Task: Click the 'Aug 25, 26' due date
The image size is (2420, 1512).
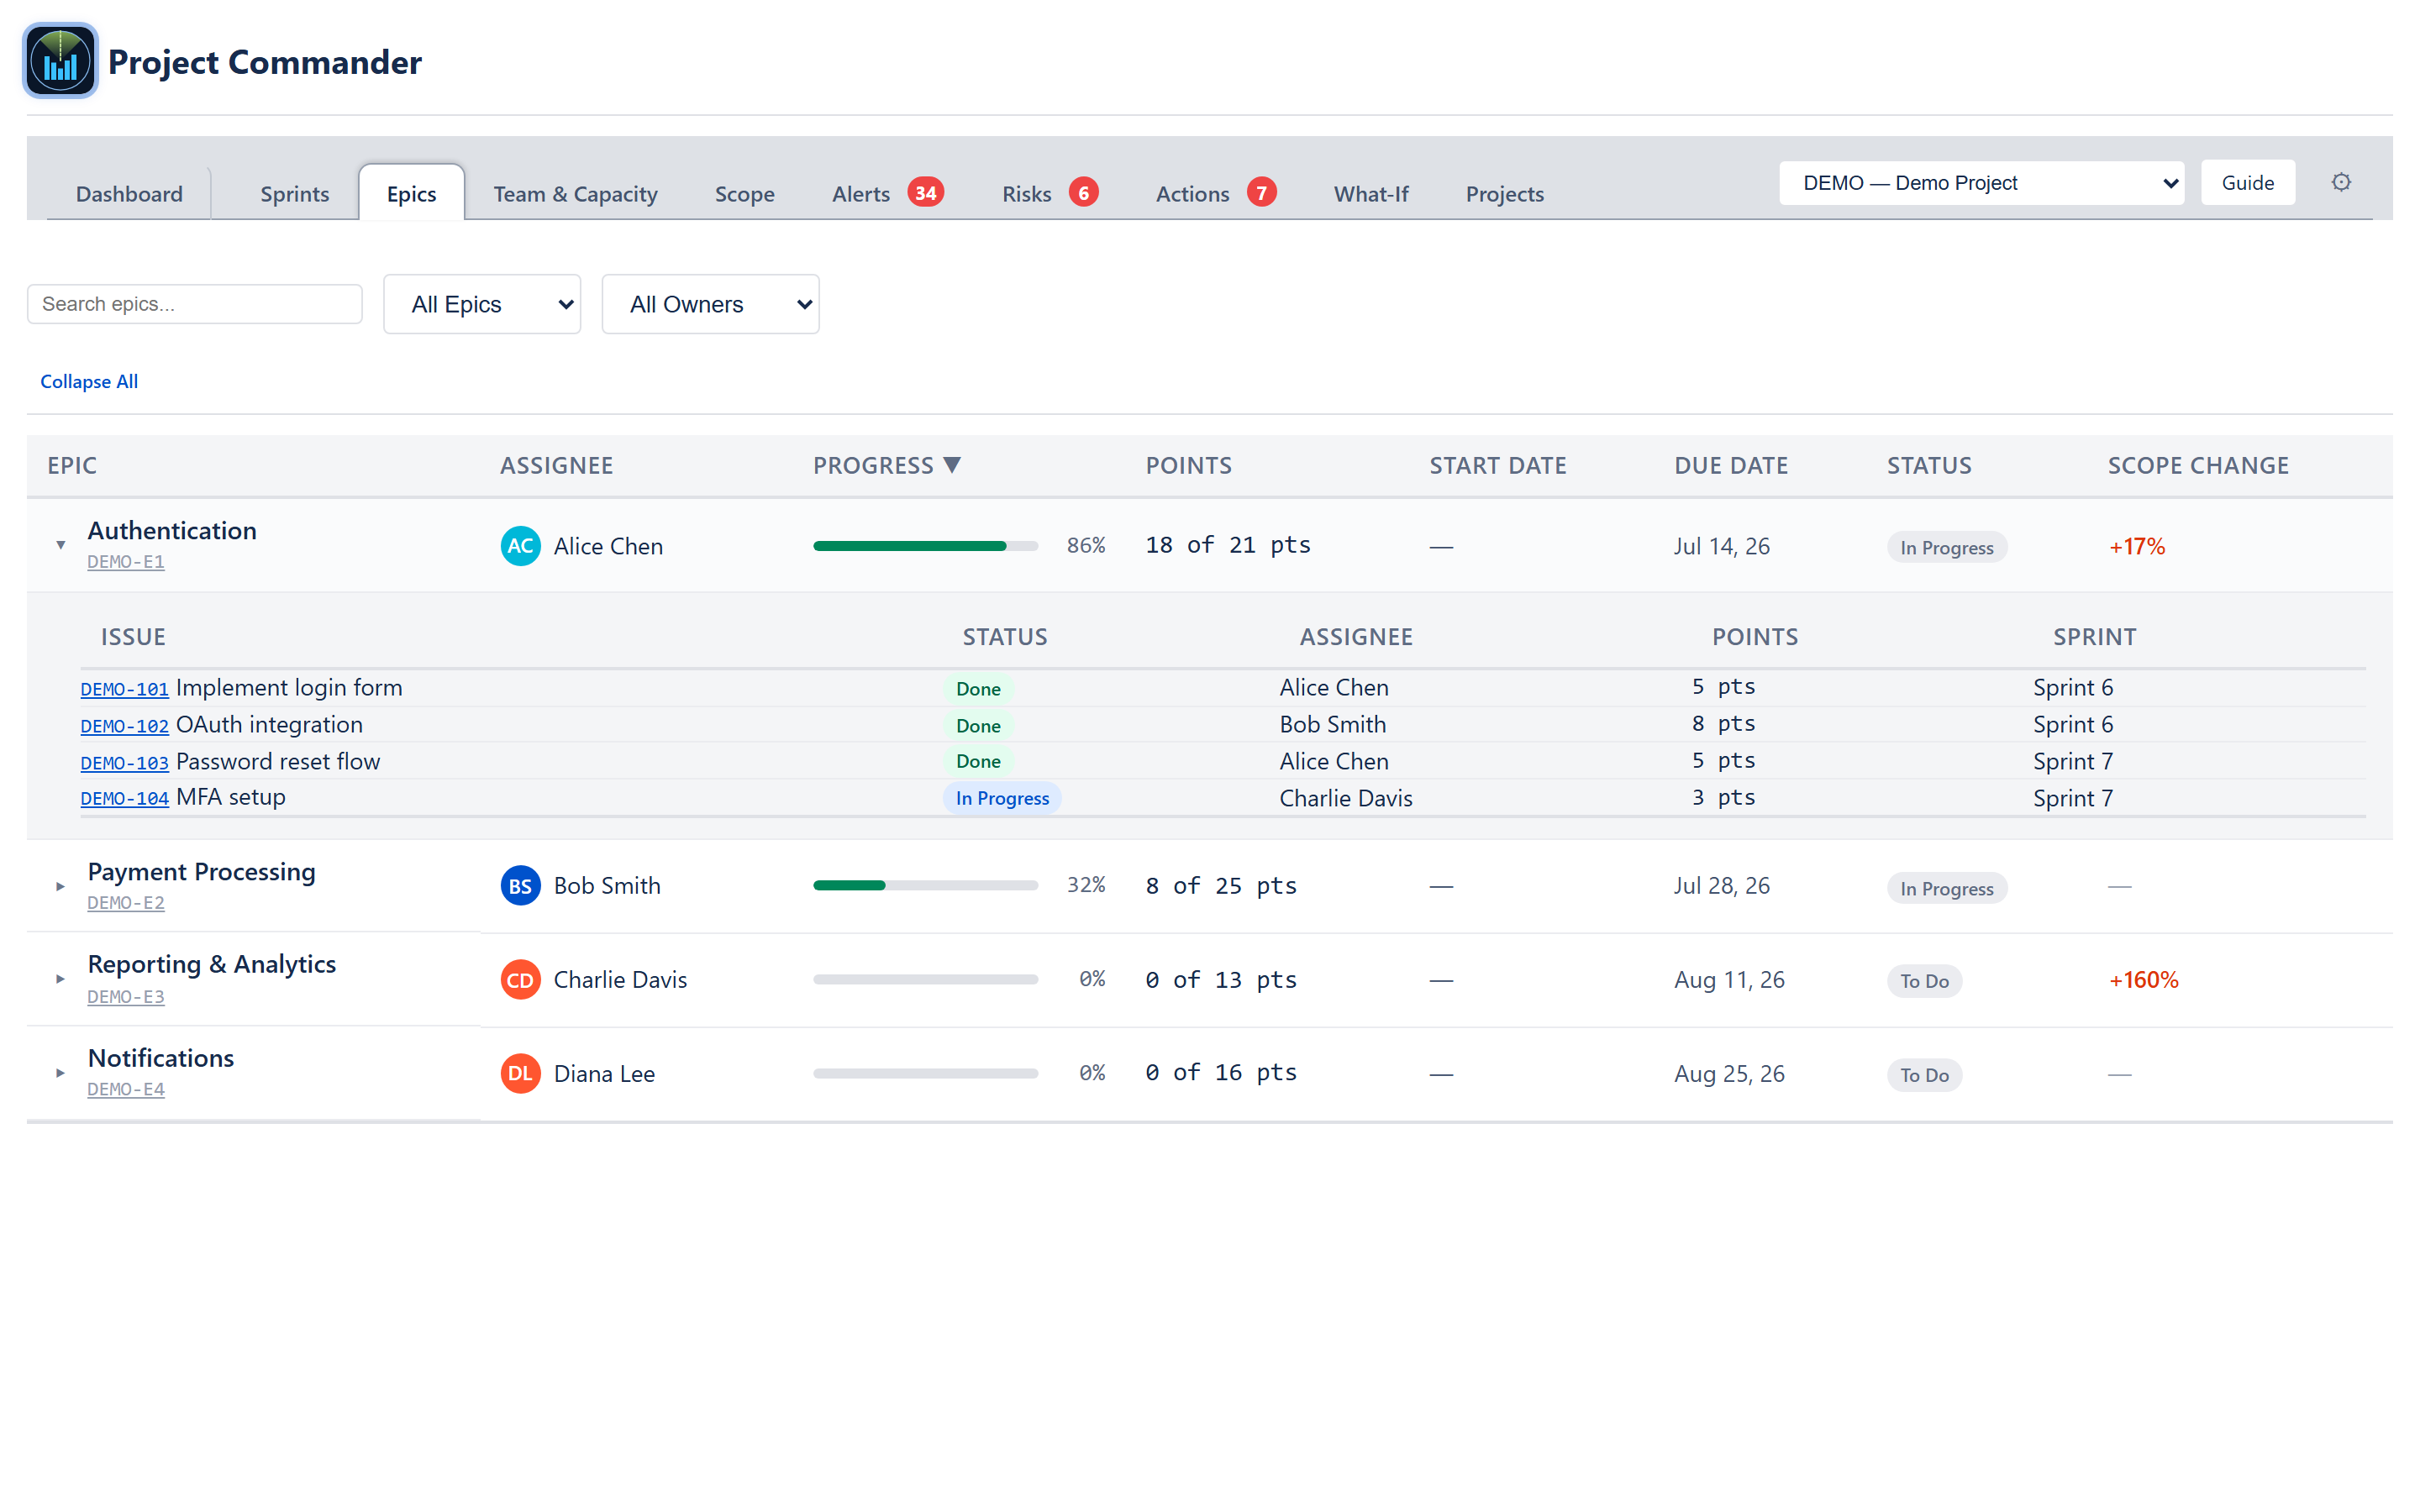Action: click(1729, 1074)
